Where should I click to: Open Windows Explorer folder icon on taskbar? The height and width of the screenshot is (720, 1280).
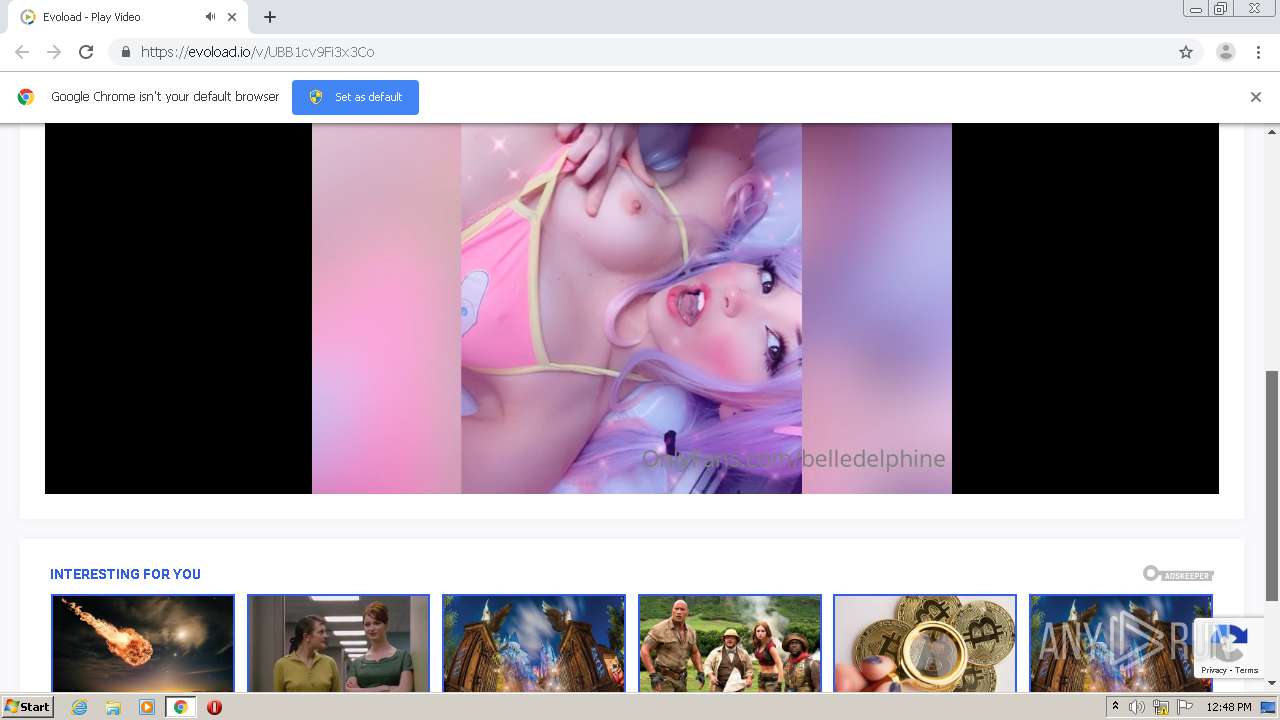113,707
